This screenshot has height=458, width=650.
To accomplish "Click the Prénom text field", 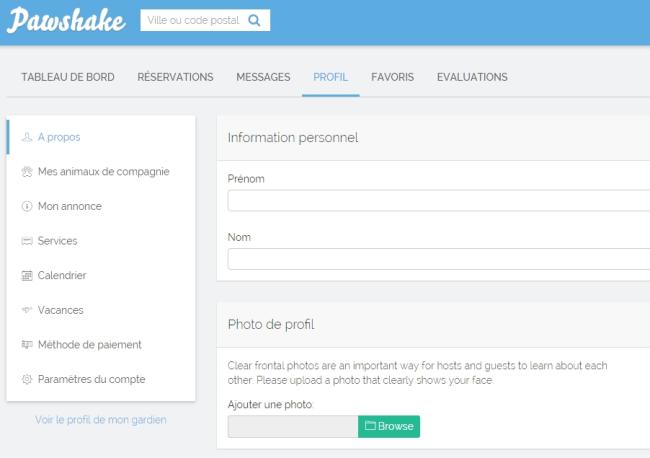I will (x=438, y=201).
